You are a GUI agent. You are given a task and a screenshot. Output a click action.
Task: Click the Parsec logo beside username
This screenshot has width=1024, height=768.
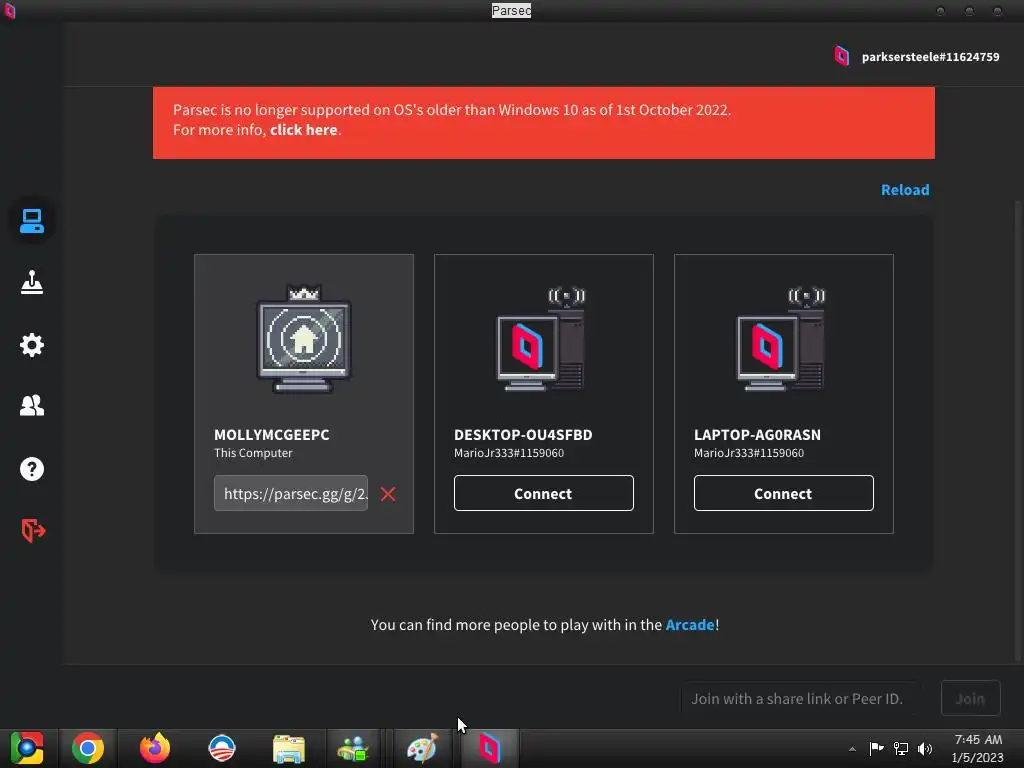point(842,56)
